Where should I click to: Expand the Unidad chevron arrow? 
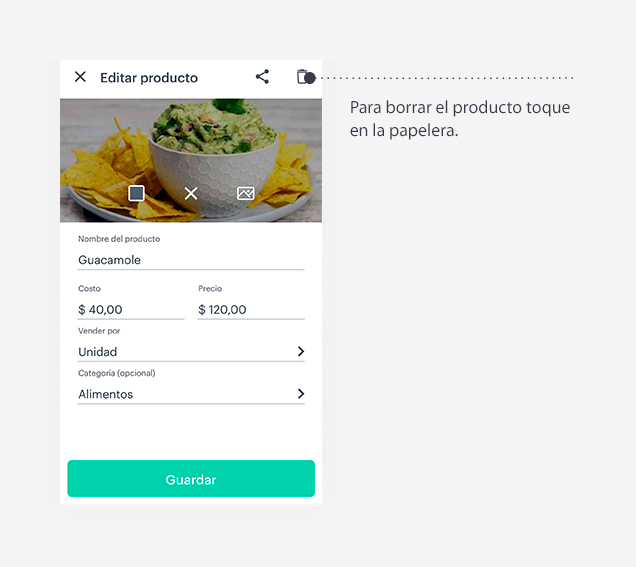click(301, 352)
